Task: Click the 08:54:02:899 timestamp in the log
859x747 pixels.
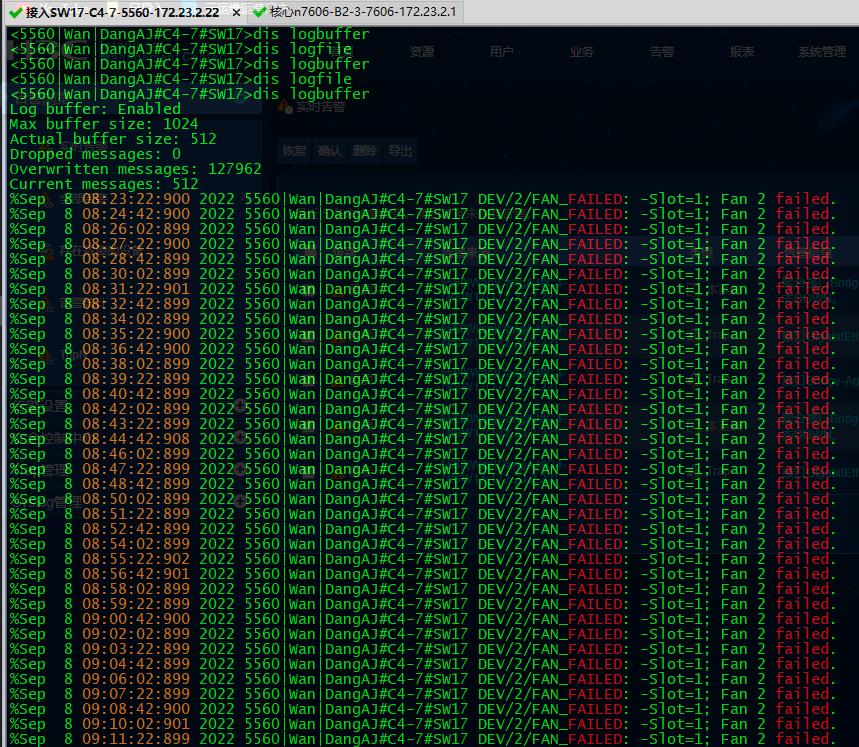Action: [x=136, y=544]
